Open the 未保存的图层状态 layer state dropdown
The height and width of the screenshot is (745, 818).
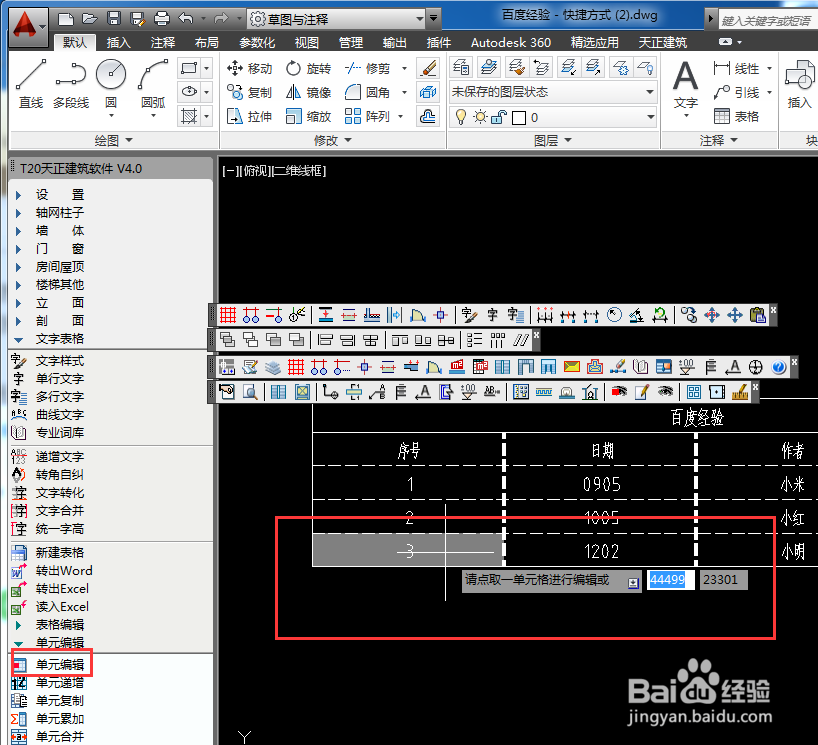(x=552, y=92)
